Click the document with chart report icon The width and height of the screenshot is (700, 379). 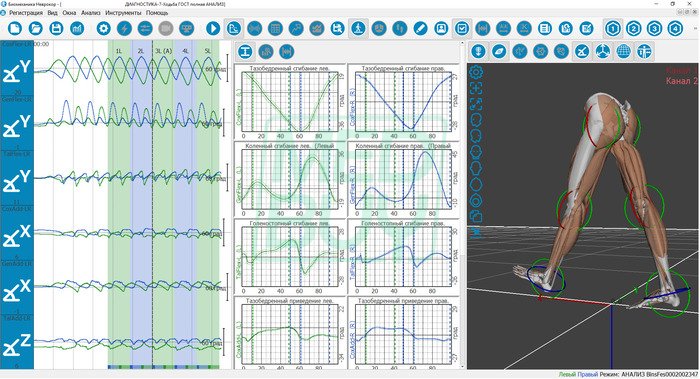(x=565, y=29)
